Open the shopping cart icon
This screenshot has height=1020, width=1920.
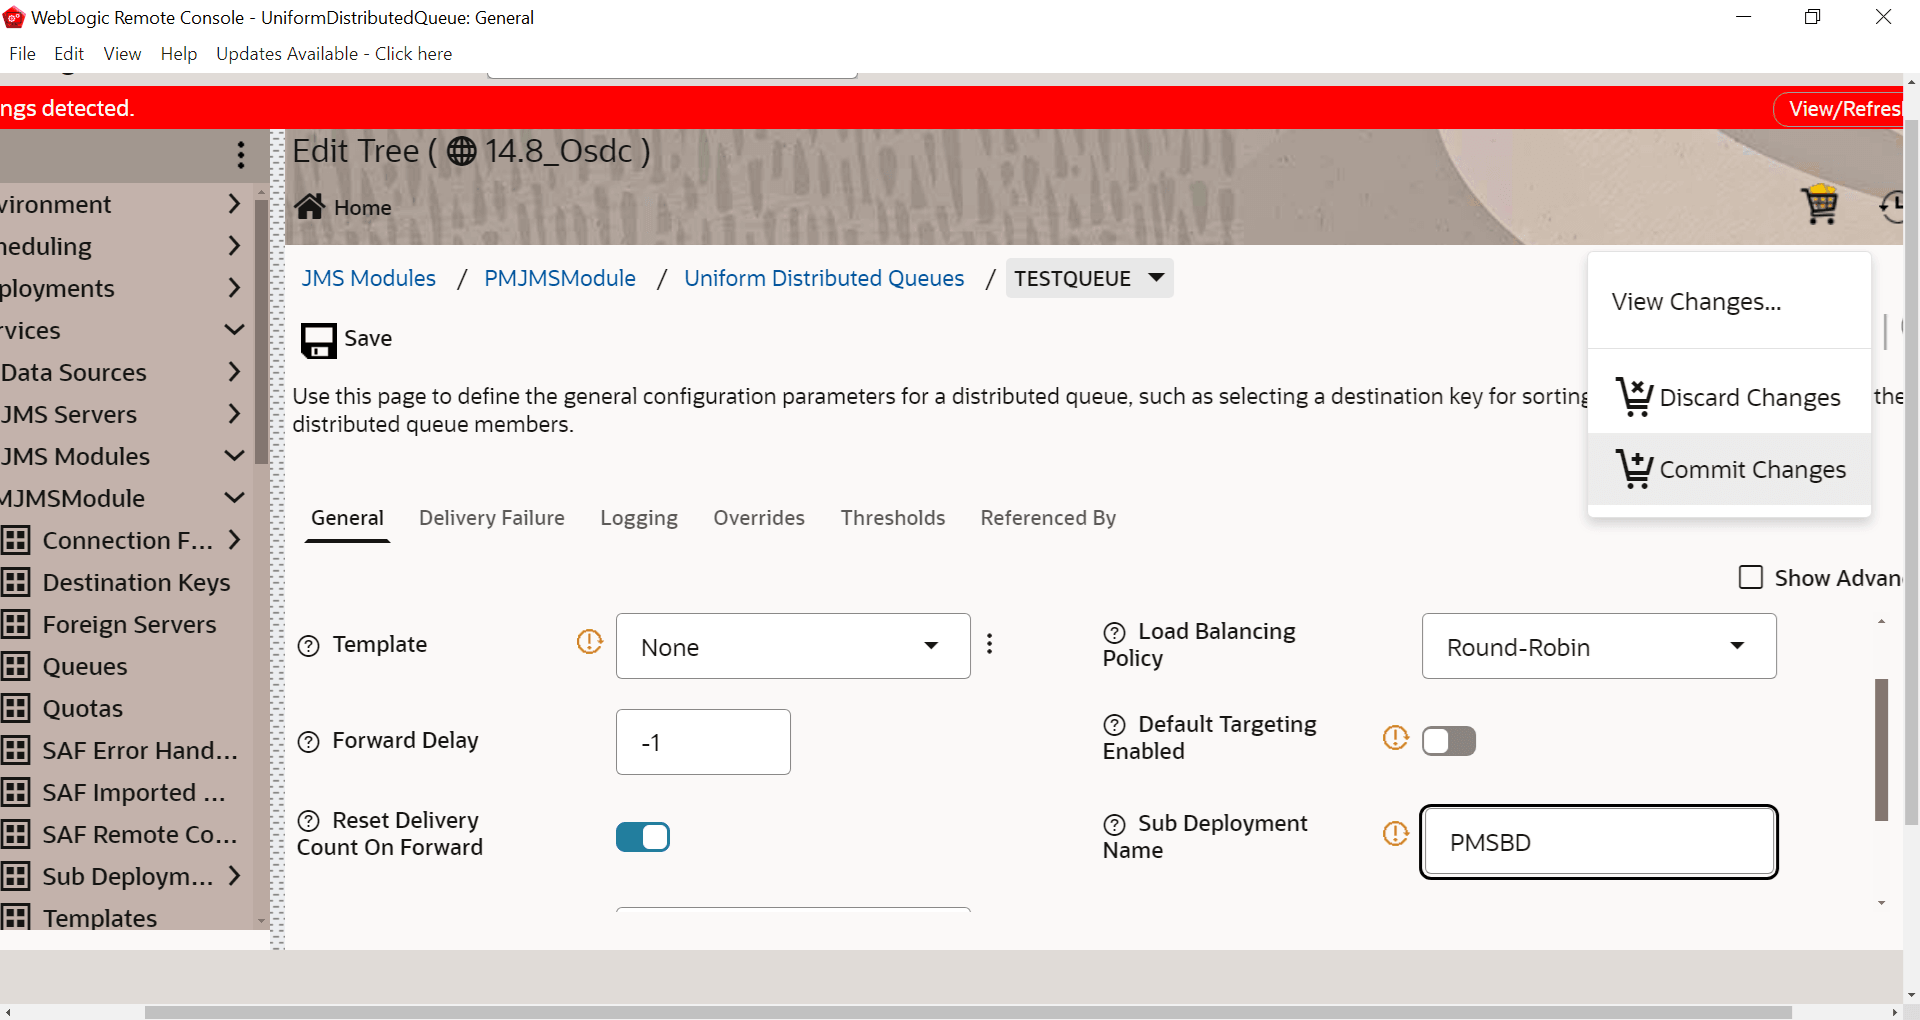pos(1820,205)
